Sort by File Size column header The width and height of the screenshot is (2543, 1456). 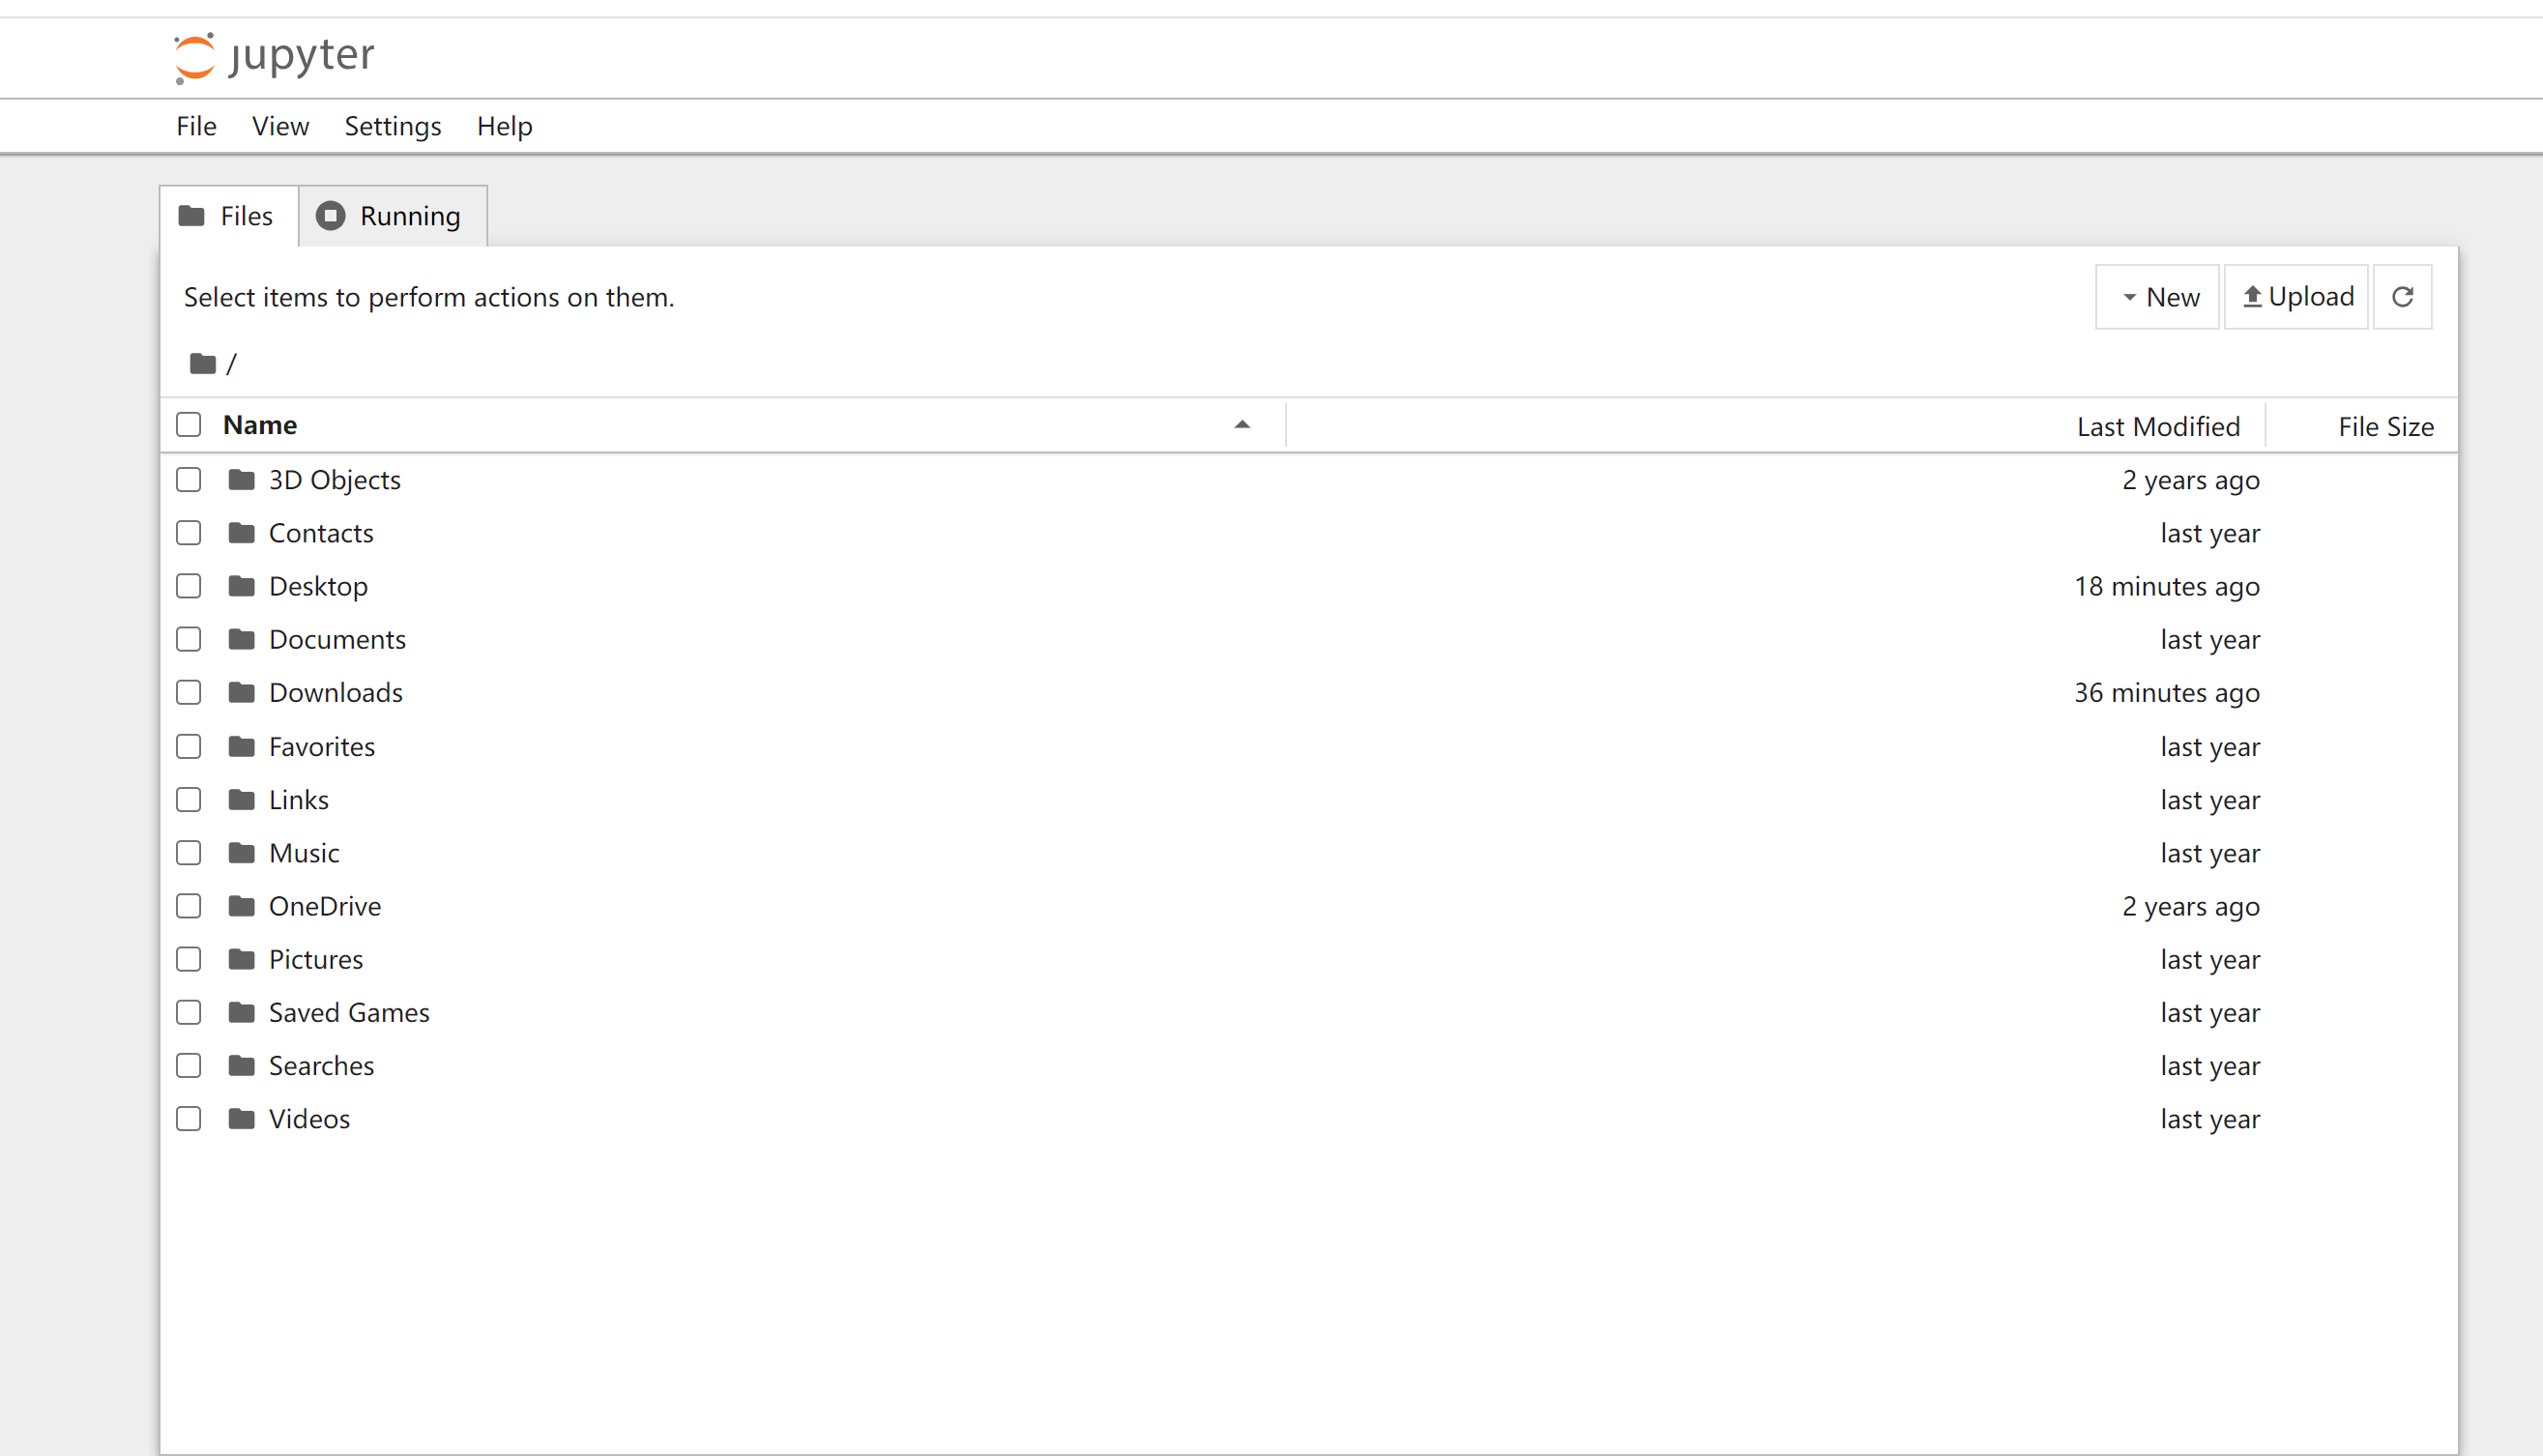click(2385, 427)
